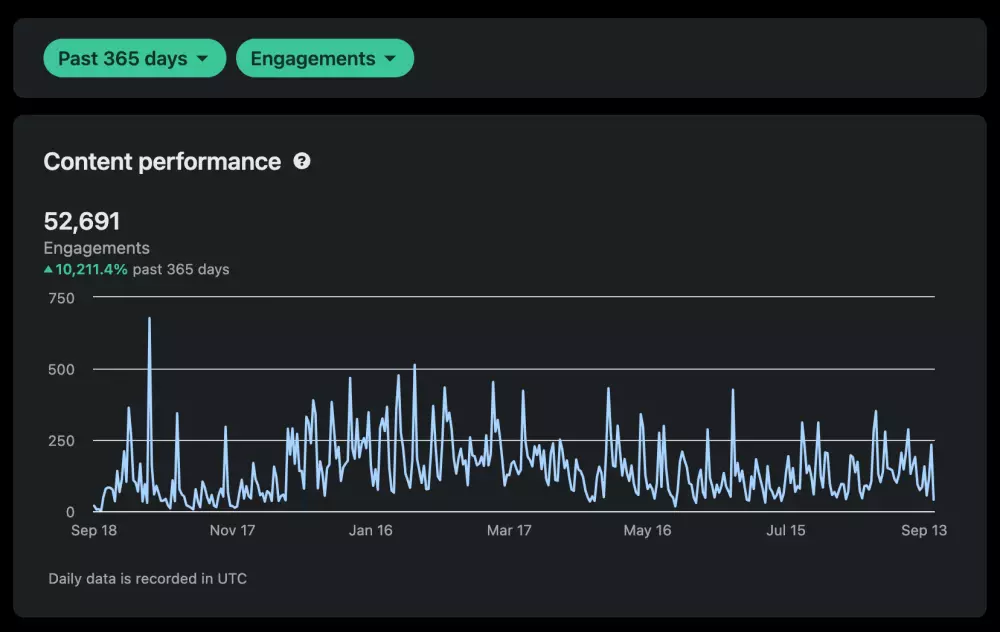Click the Engagements label under the total
Screen dimensions: 1000x632
point(96,248)
